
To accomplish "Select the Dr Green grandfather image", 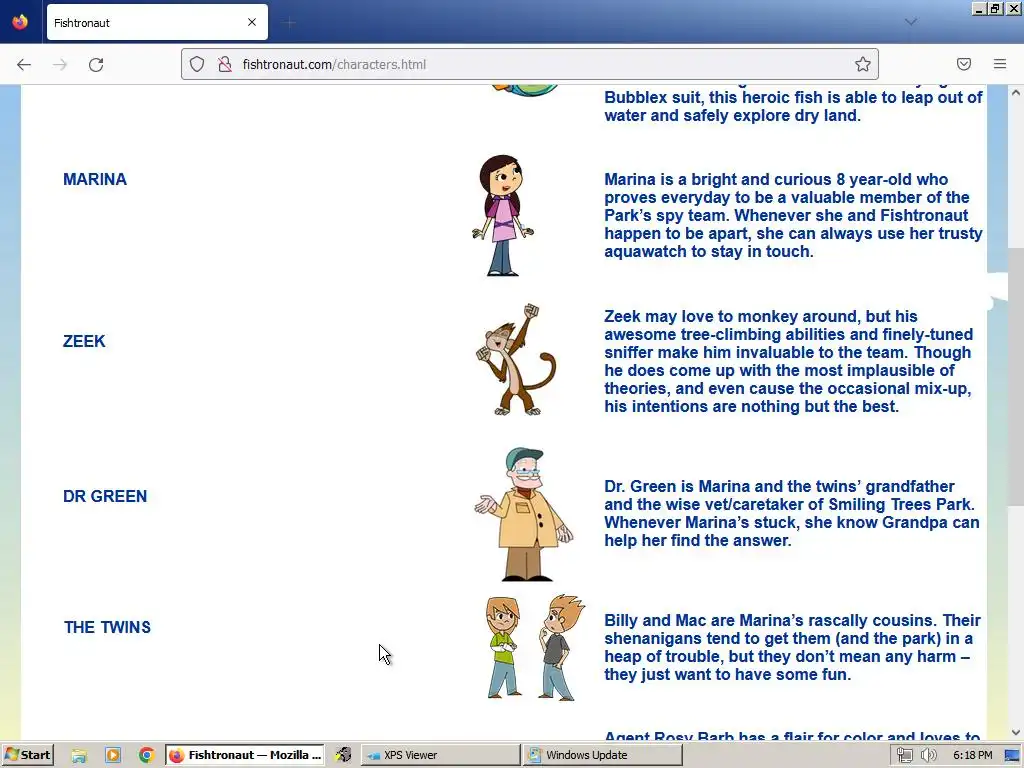I will point(524,514).
